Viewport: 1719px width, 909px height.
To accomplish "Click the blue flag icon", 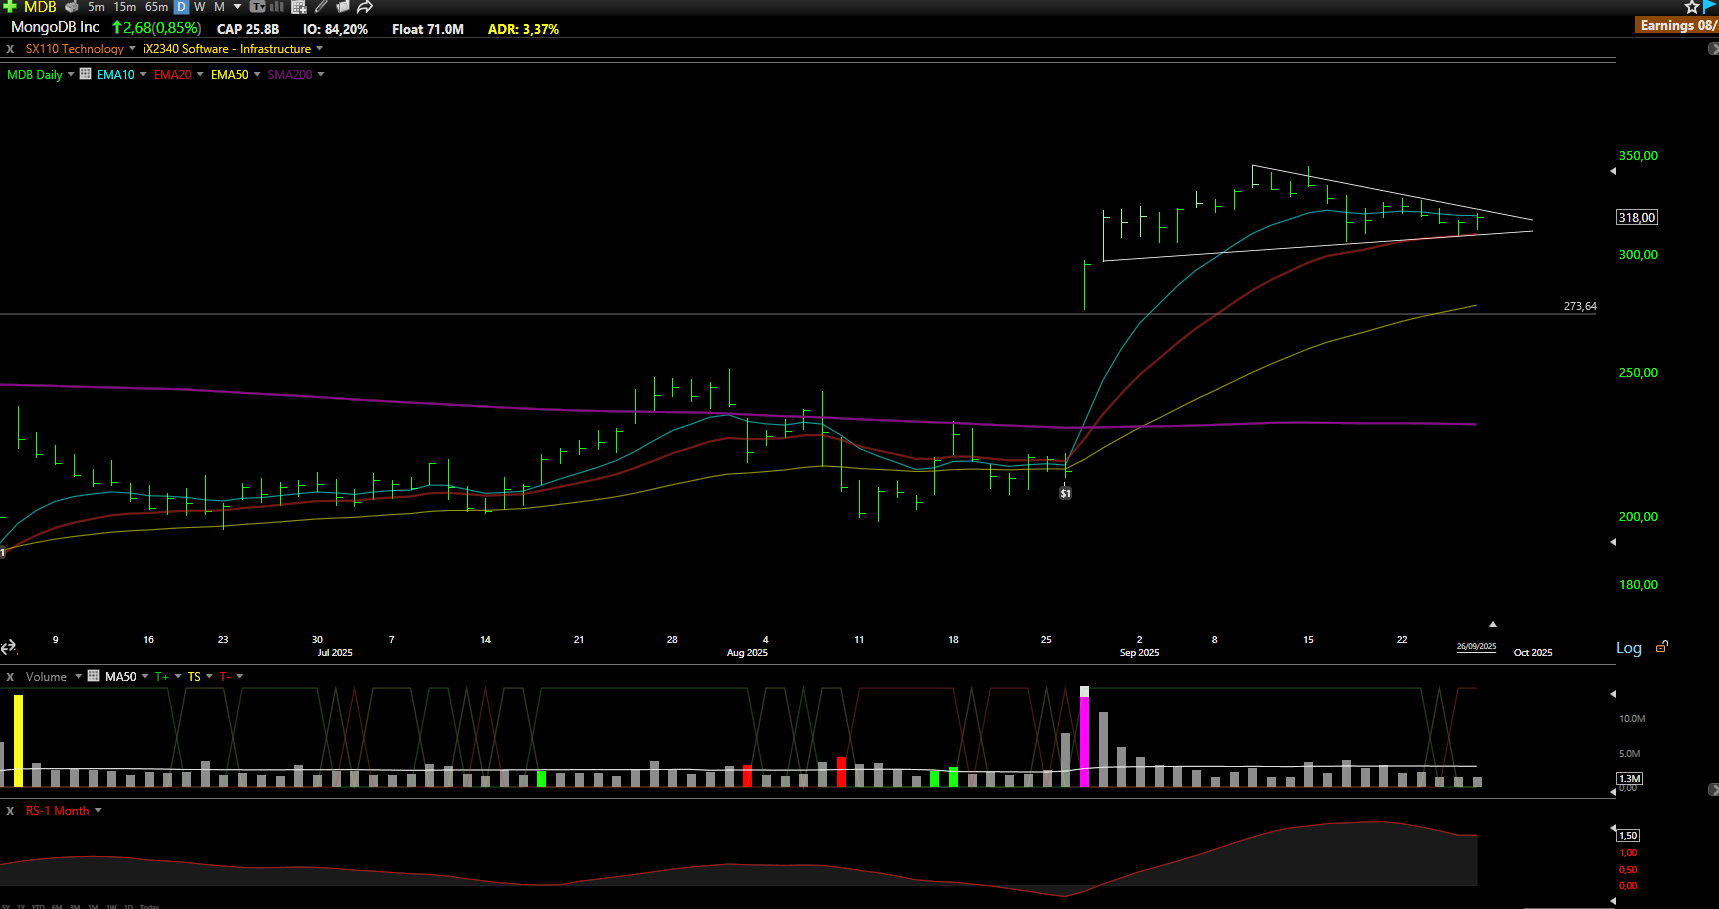I will pyautogui.click(x=1710, y=7).
